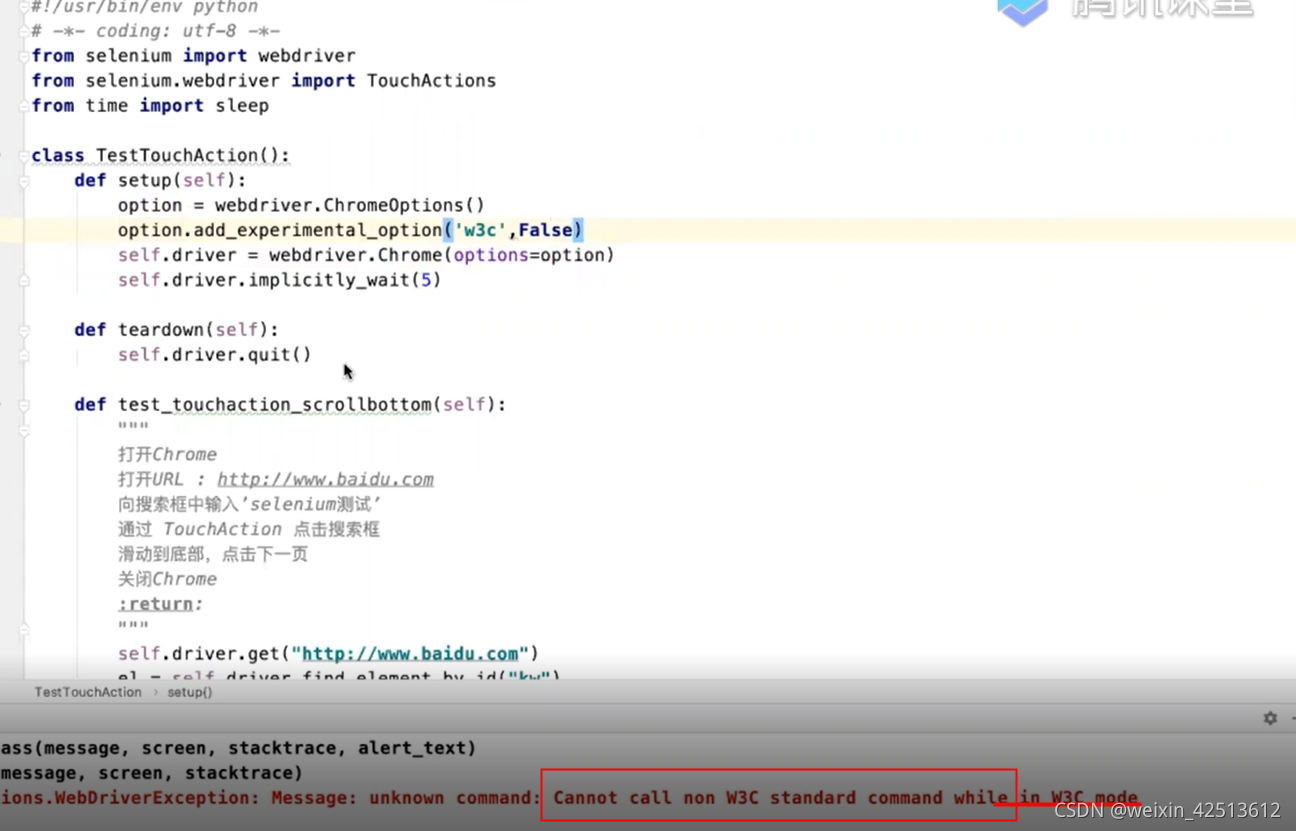Place cursor on self.driver.quit() line
The image size is (1296, 831).
click(x=214, y=354)
